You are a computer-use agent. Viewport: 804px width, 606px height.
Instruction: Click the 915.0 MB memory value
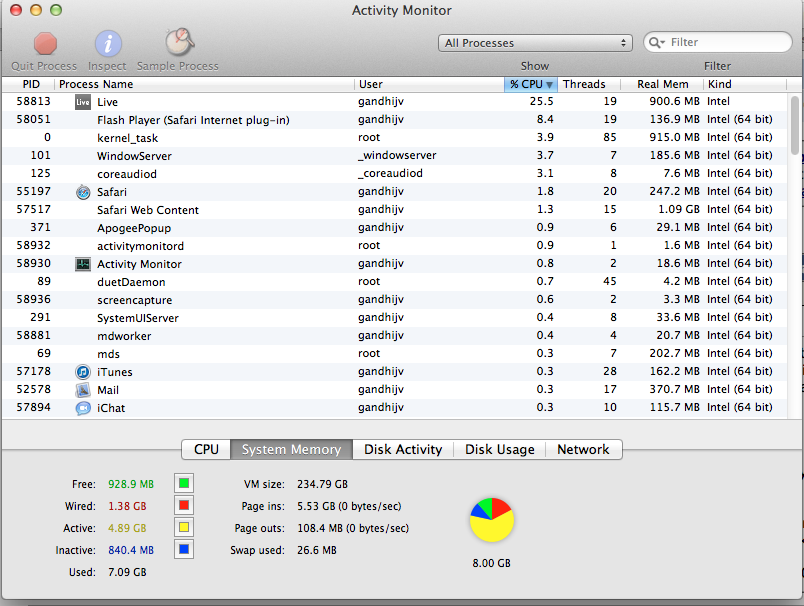(x=674, y=137)
